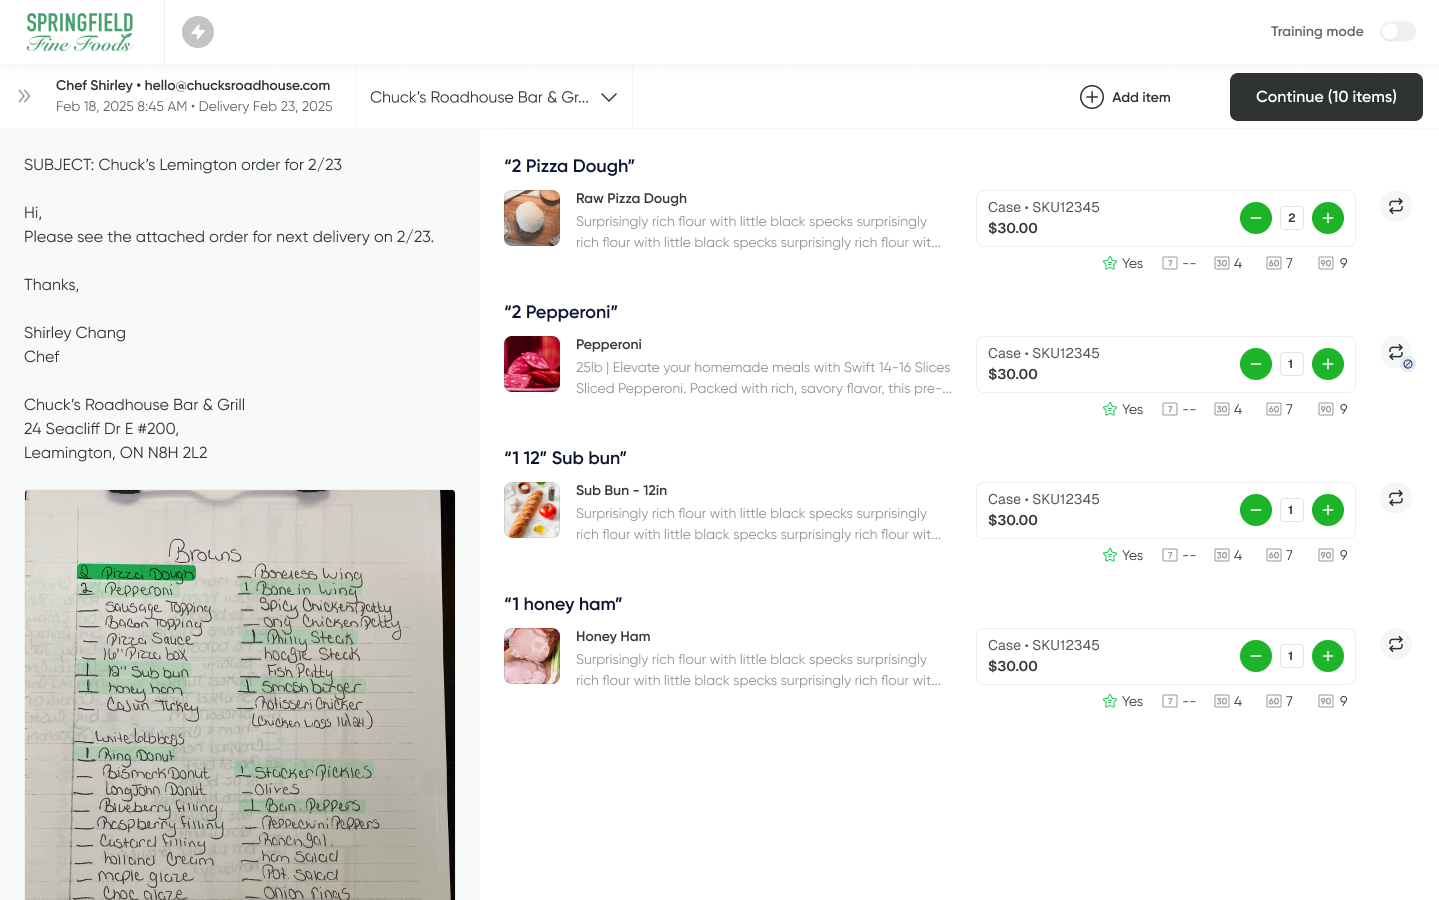Image resolution: width=1439 pixels, height=900 pixels.
Task: Swap the Raw Pizza Dough item
Action: pos(1396,206)
